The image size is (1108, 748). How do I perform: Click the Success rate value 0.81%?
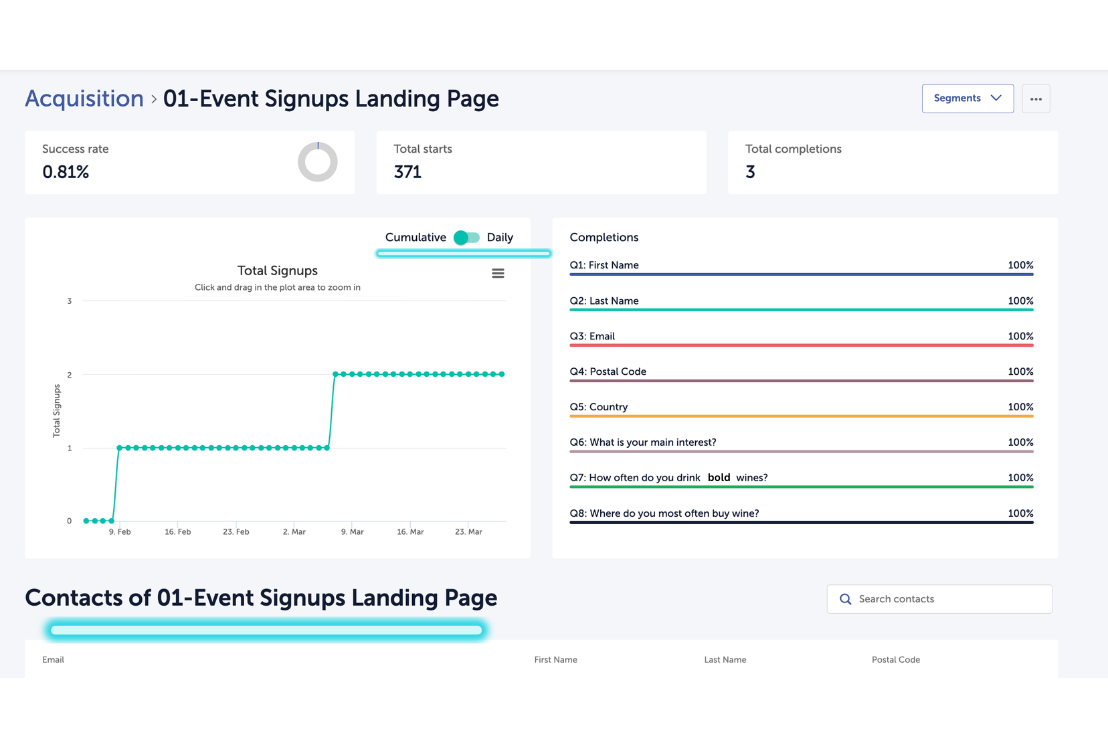66,172
